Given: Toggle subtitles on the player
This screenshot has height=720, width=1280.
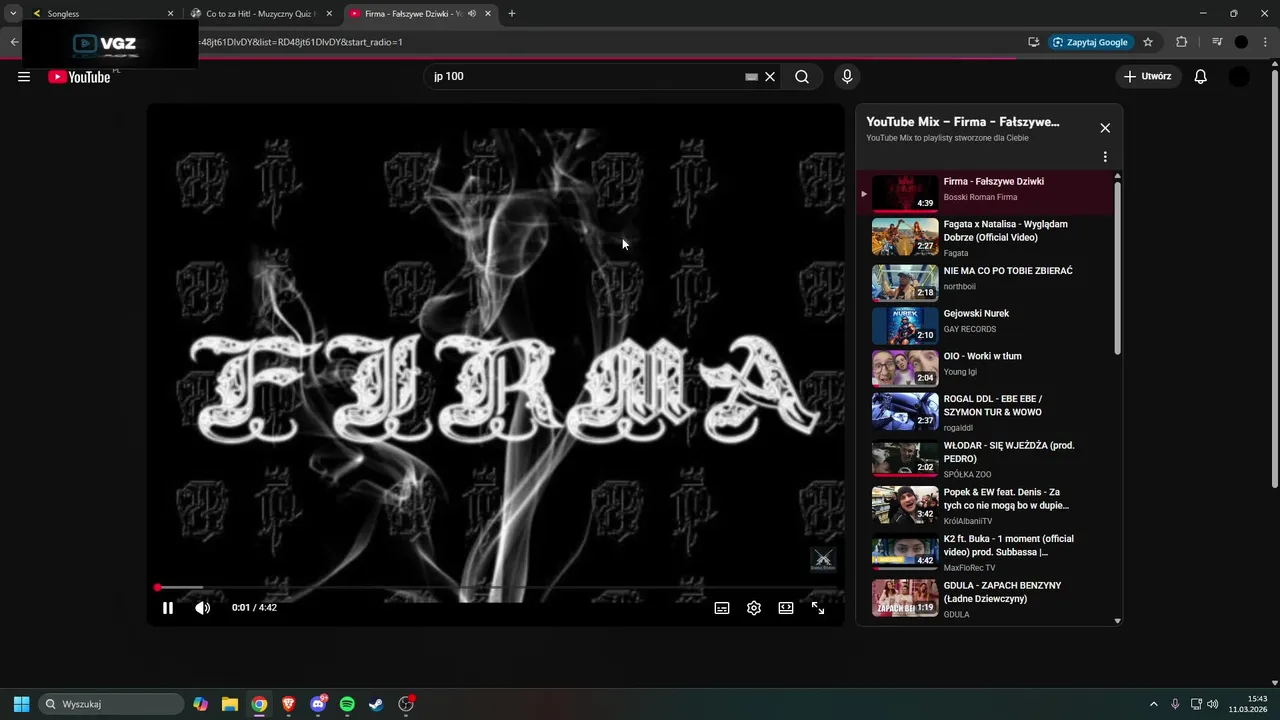Looking at the screenshot, I should [722, 608].
